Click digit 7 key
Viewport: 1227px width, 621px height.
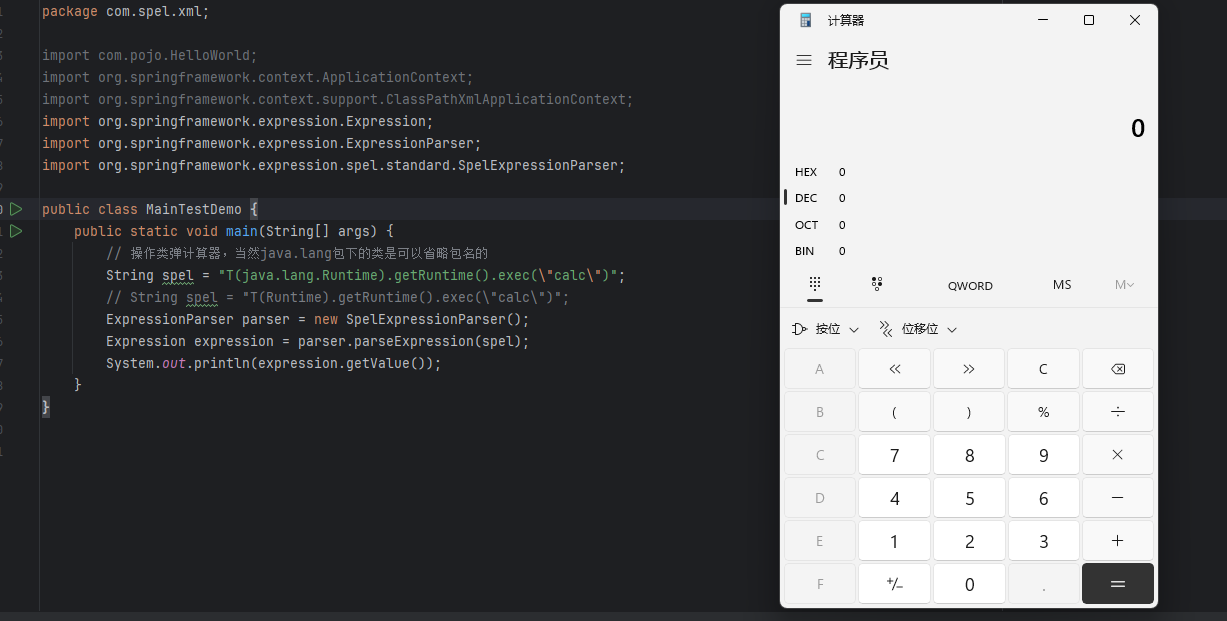pos(894,455)
